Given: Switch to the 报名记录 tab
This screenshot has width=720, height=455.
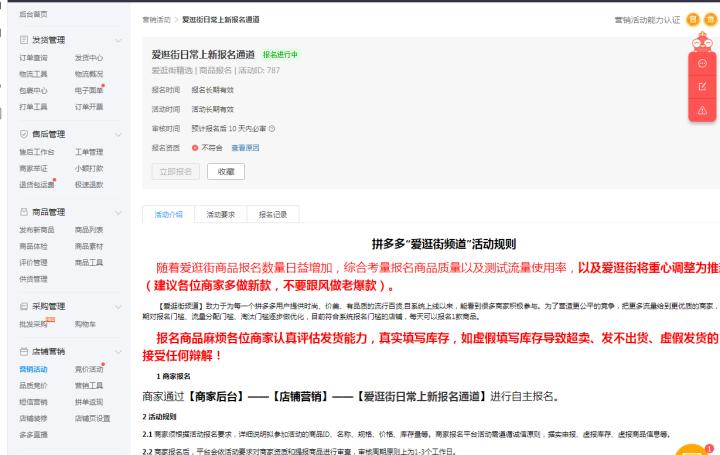Looking at the screenshot, I should tap(273, 214).
